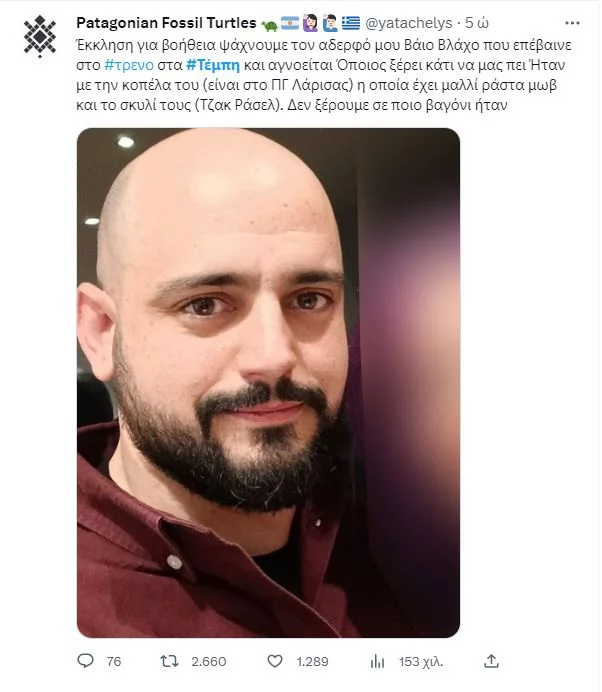Screen dimensions: 602x692
Task: Click the 153 χιλ. views count
Action: point(421,662)
